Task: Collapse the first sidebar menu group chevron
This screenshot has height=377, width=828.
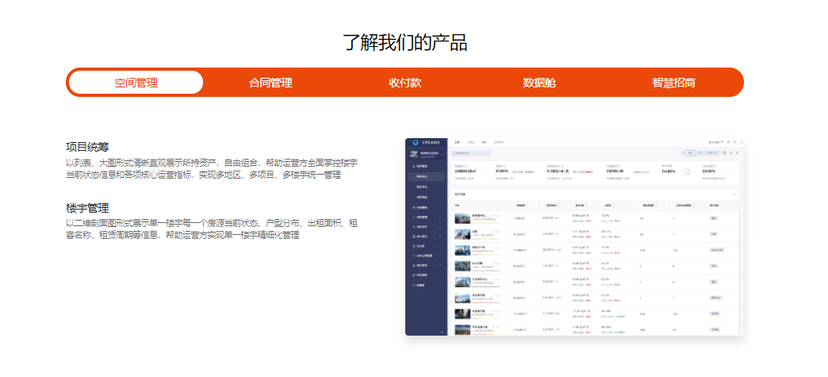Action: pos(441,166)
